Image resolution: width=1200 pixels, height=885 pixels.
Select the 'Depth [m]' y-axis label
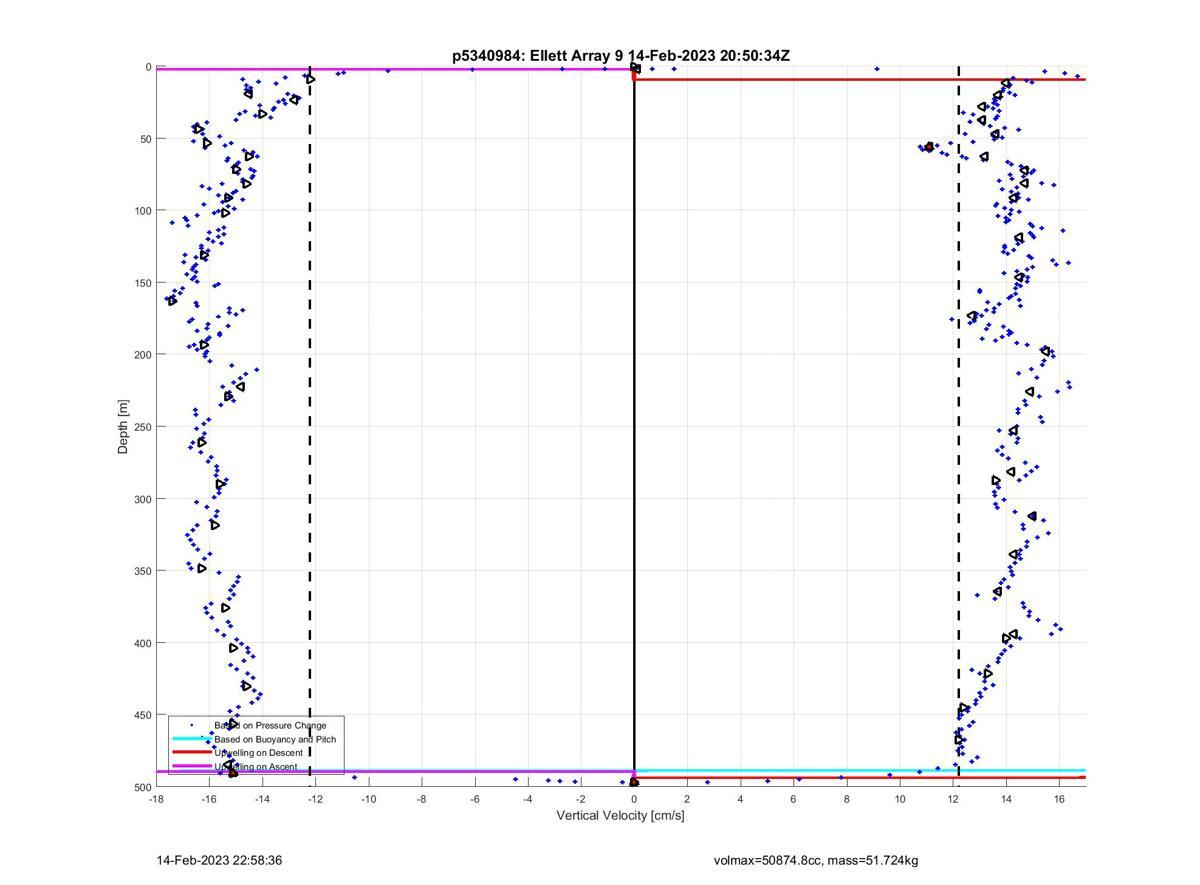point(124,426)
